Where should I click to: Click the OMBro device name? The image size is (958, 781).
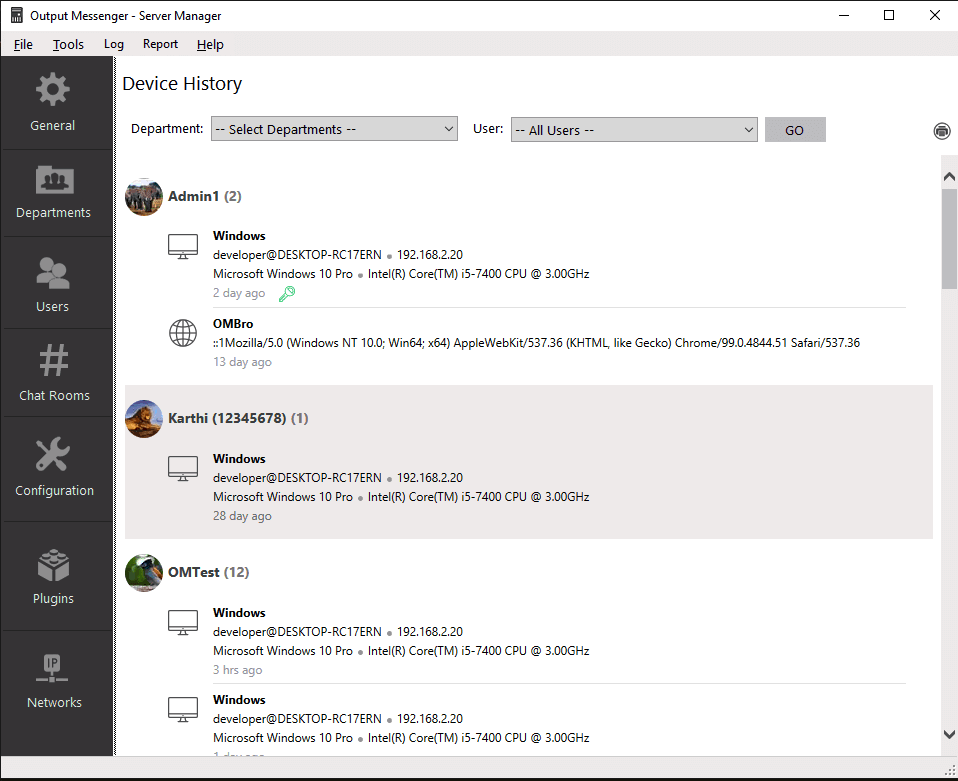point(233,324)
